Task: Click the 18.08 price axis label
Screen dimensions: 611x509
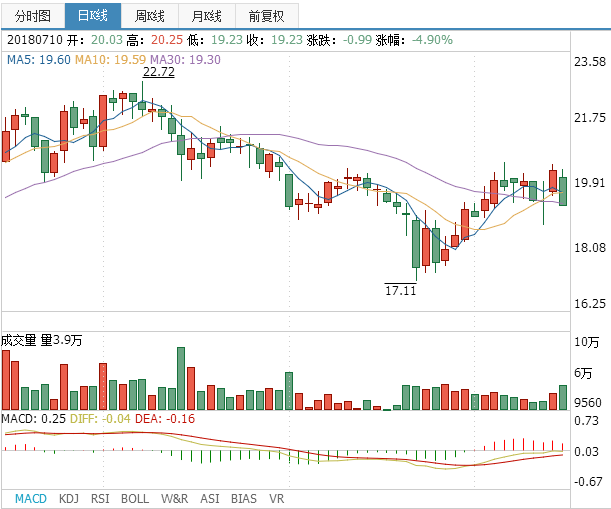Action: click(590, 247)
